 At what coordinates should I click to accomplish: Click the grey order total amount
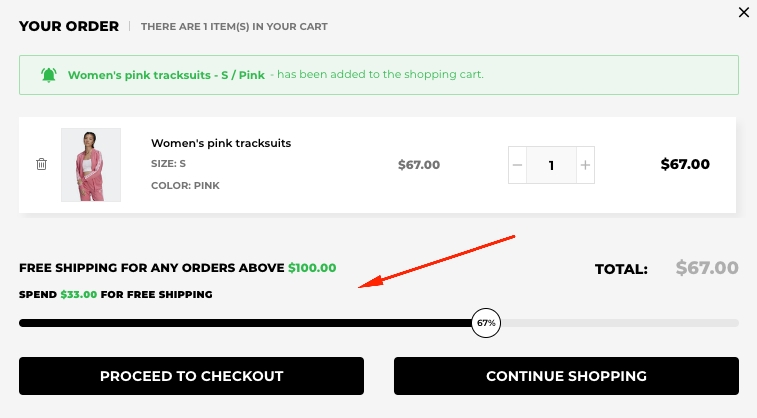click(707, 268)
